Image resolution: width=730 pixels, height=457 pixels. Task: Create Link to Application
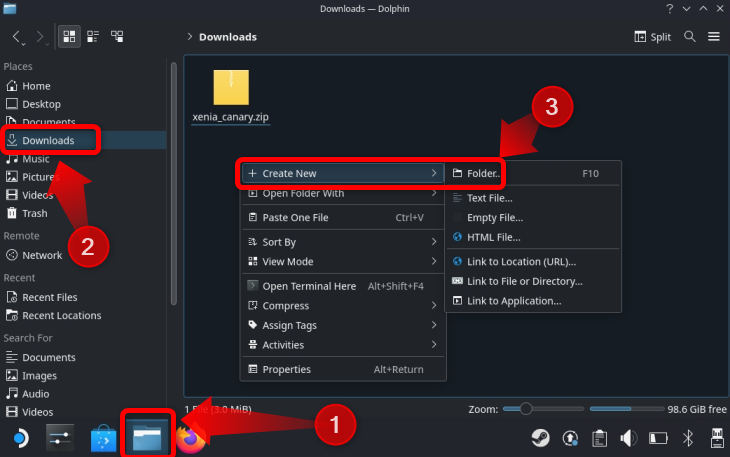533,301
